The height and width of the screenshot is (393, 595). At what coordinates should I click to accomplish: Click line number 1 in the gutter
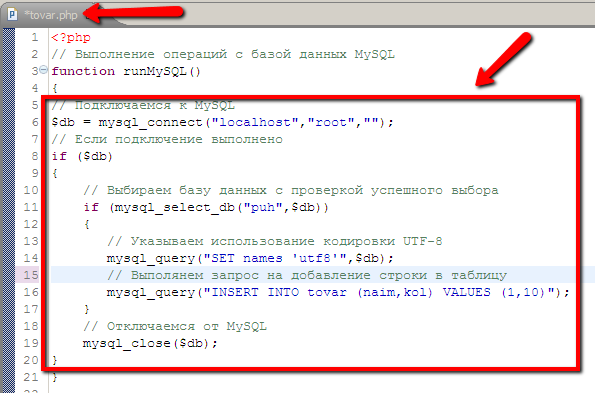35,38
